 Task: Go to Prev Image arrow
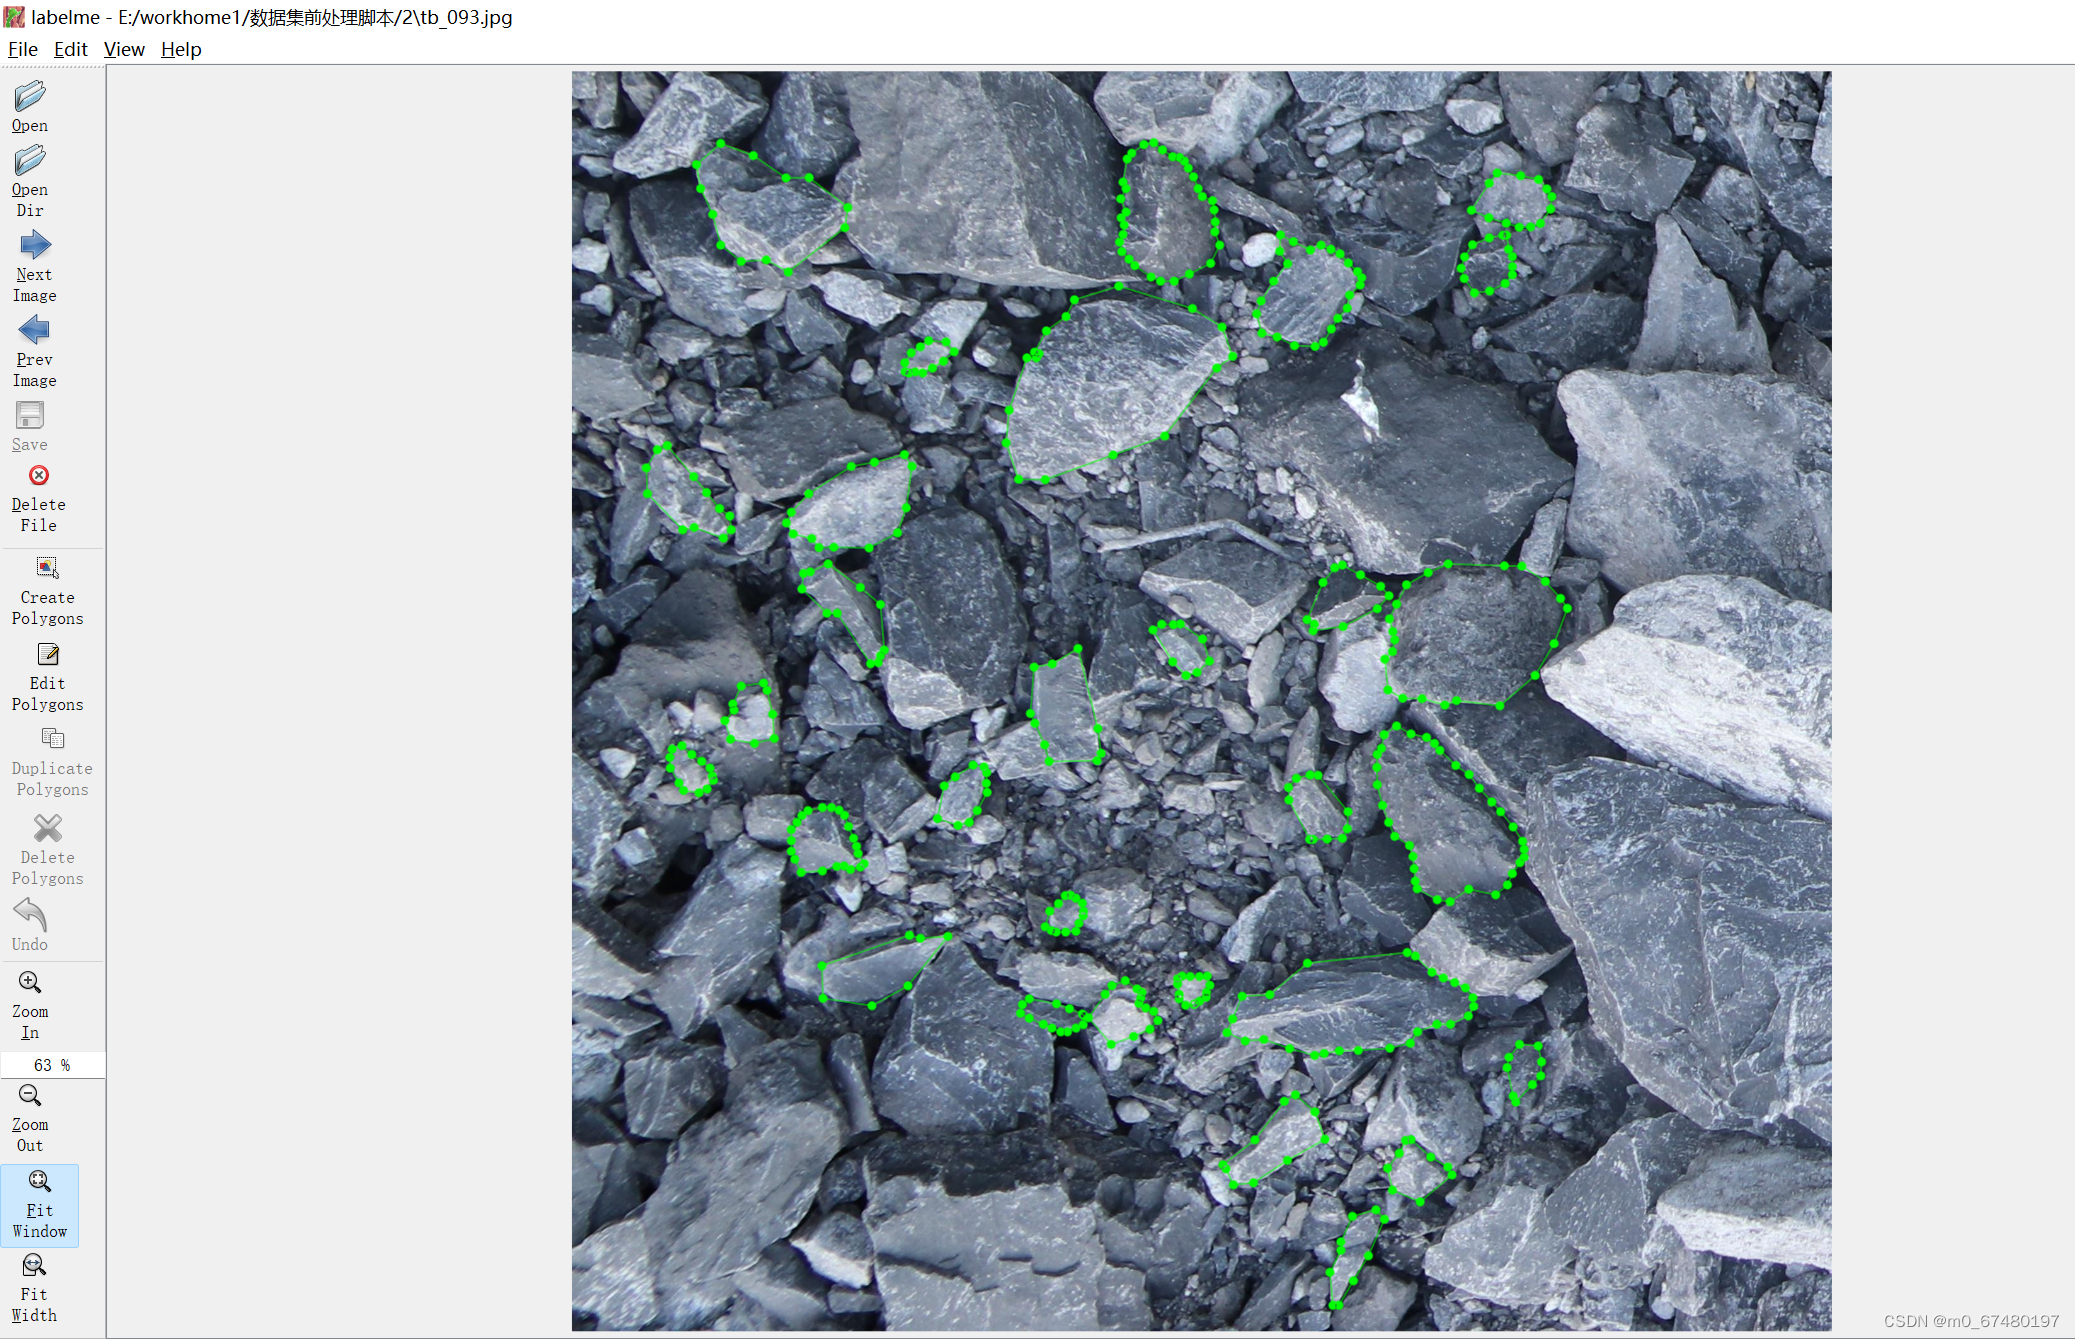pyautogui.click(x=34, y=331)
